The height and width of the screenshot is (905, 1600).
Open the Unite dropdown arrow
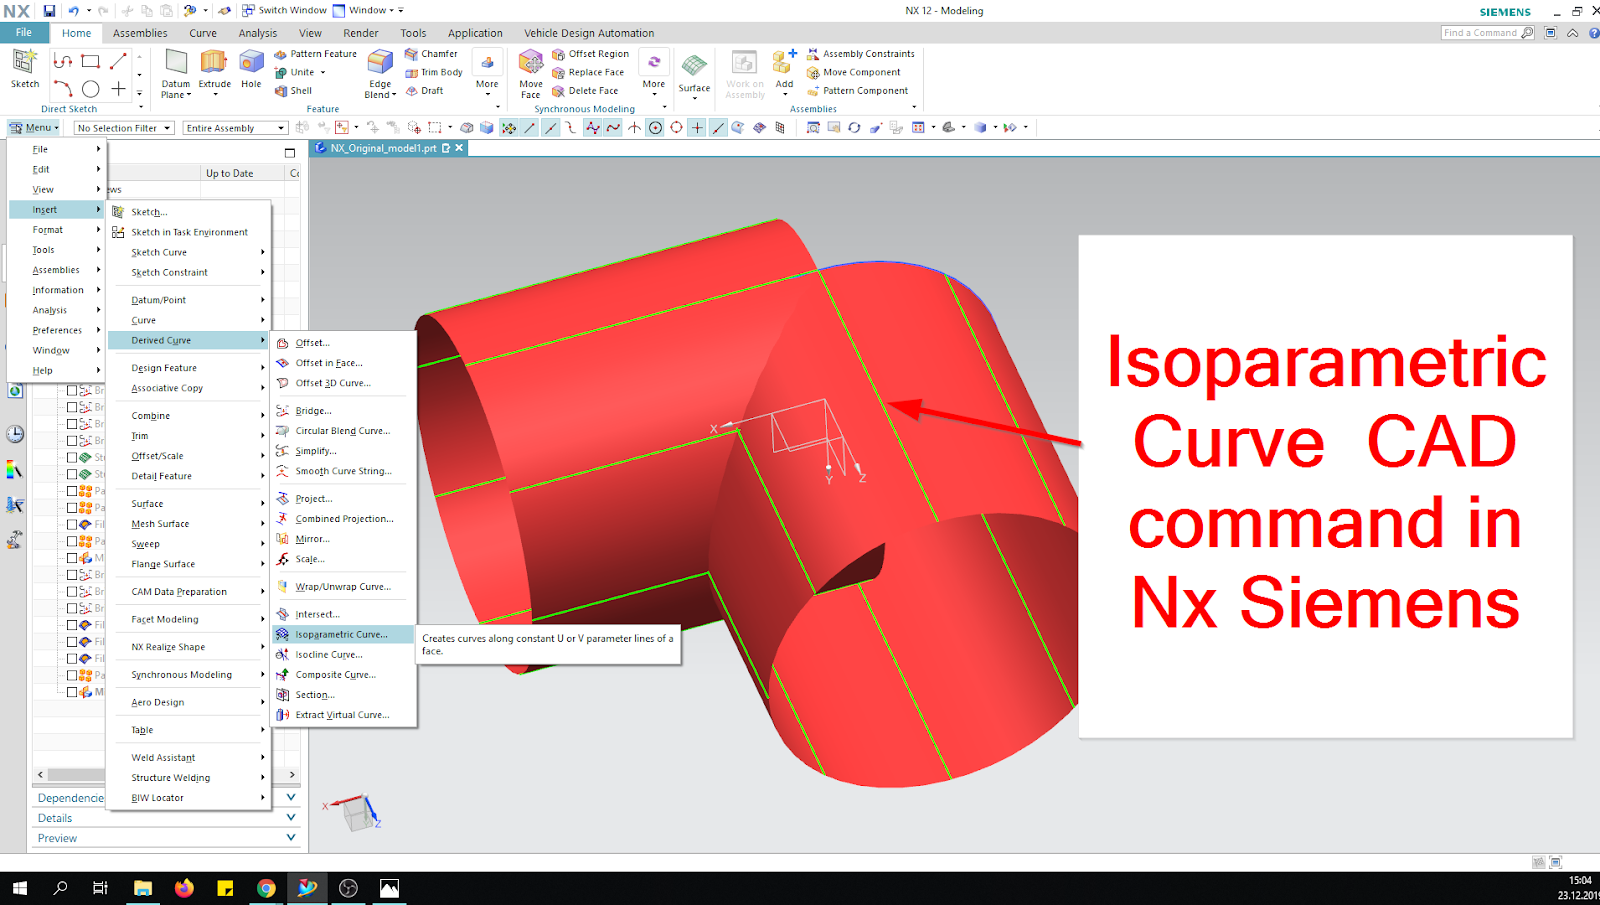(323, 73)
